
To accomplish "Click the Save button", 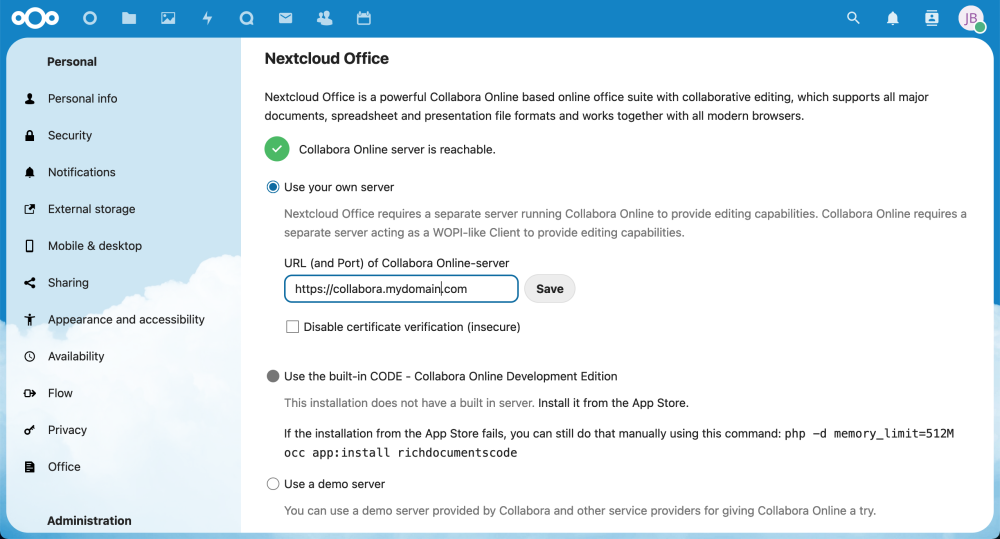I will pos(550,289).
